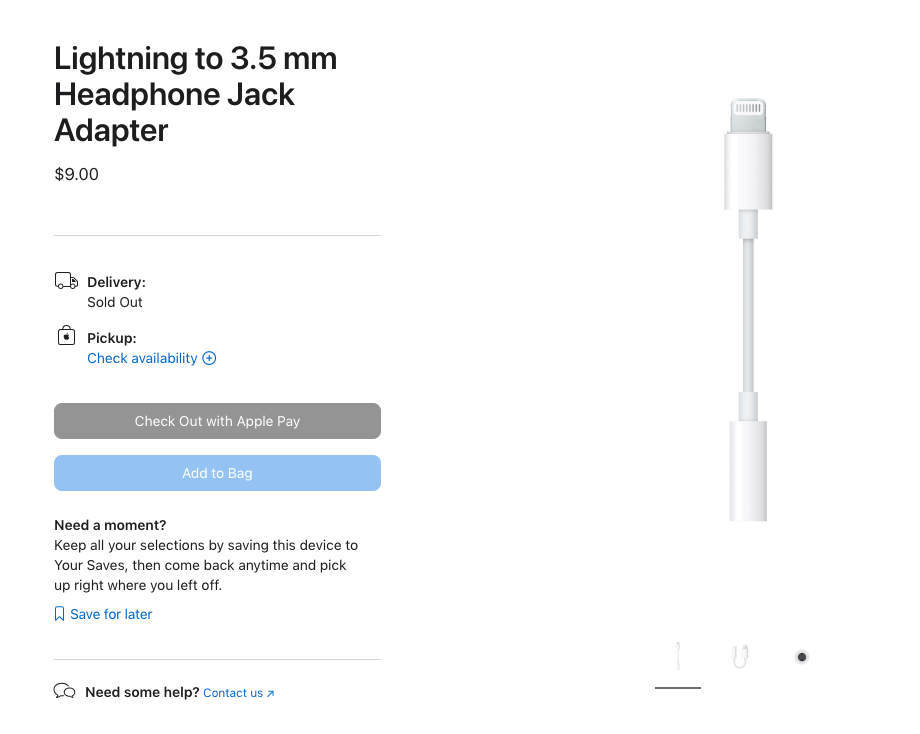This screenshot has height=734, width=920.
Task: Select the coiled adapter thumbnail
Action: click(x=739, y=655)
